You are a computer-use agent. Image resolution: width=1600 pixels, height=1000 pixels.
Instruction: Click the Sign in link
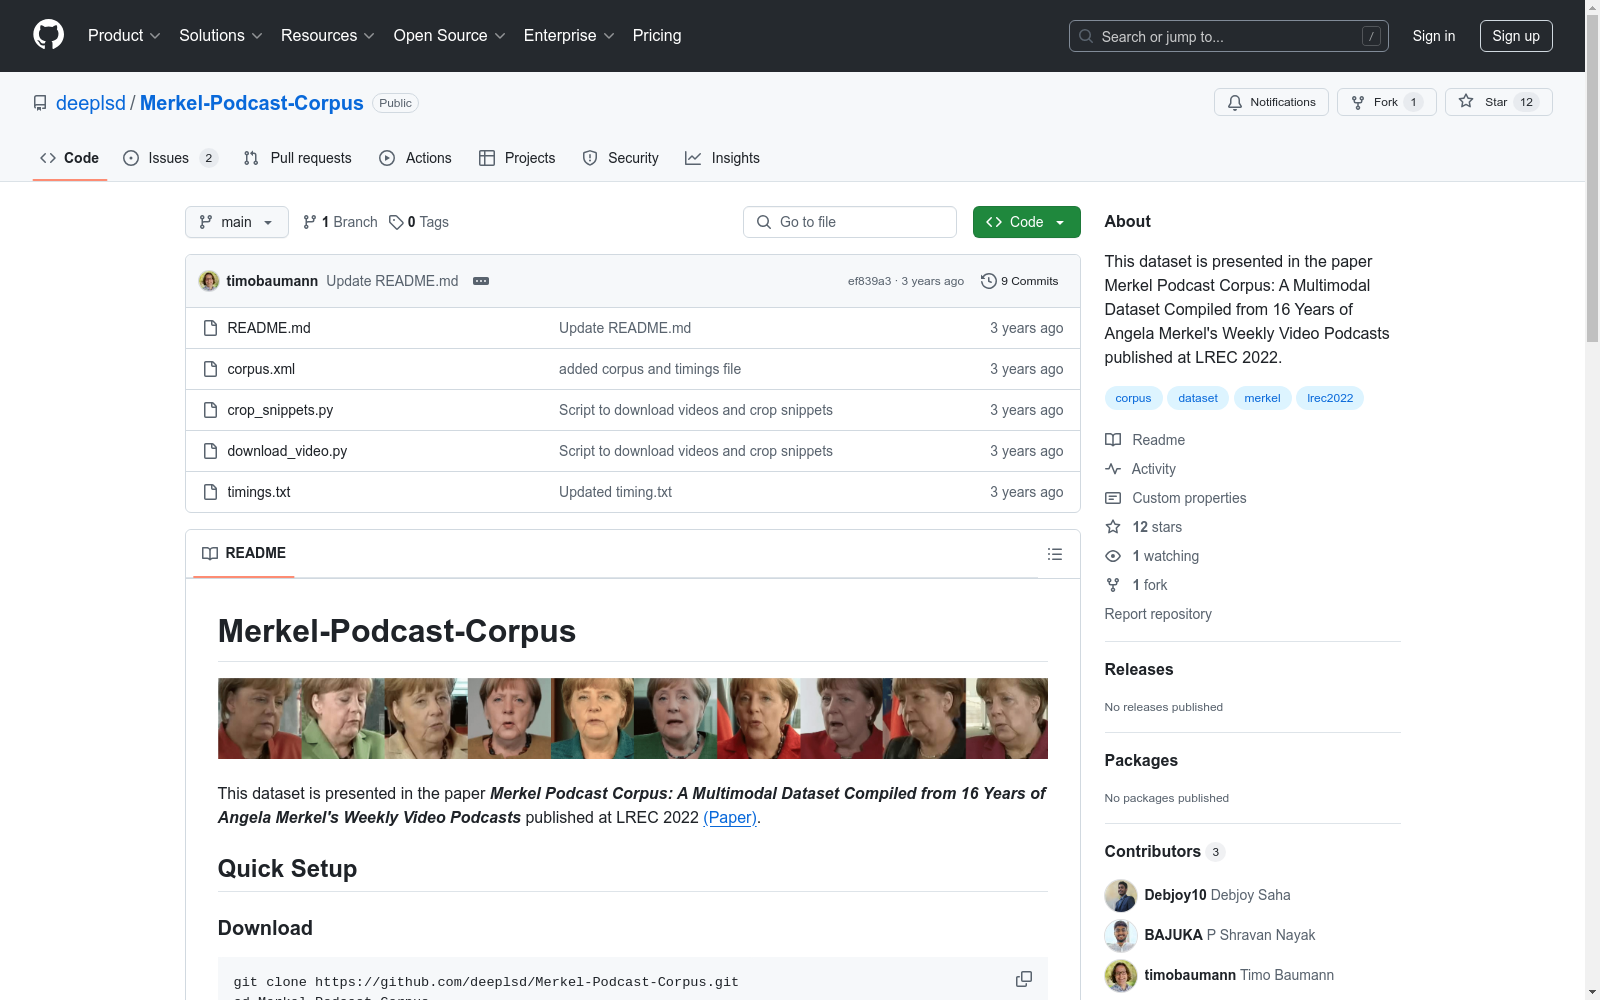coord(1434,36)
